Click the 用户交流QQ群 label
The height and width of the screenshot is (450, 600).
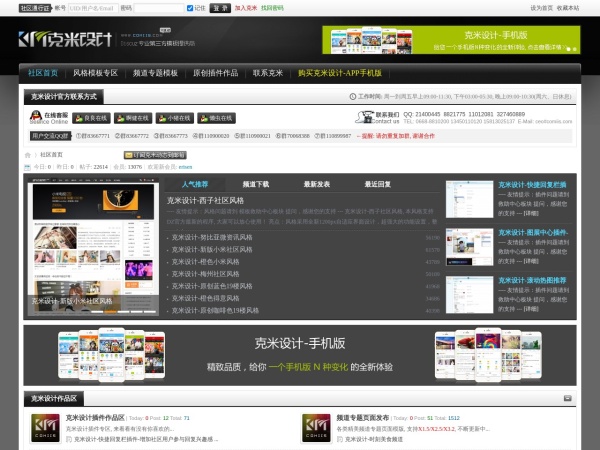click(50, 136)
